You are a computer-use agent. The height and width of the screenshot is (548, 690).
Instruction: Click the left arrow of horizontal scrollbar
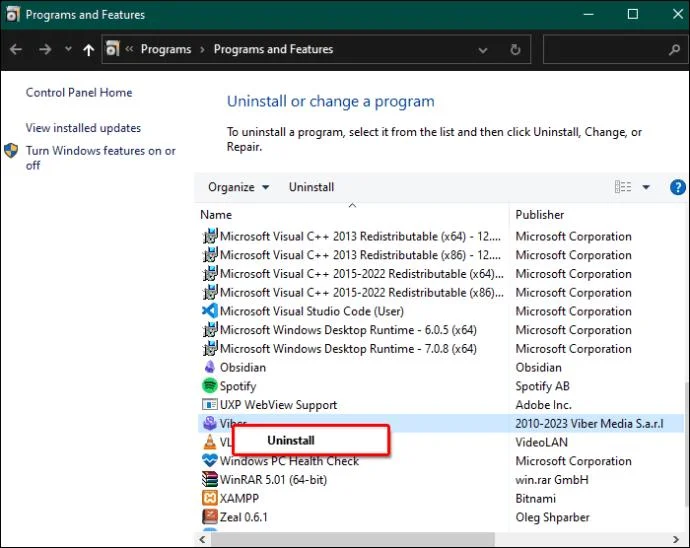coord(202,539)
